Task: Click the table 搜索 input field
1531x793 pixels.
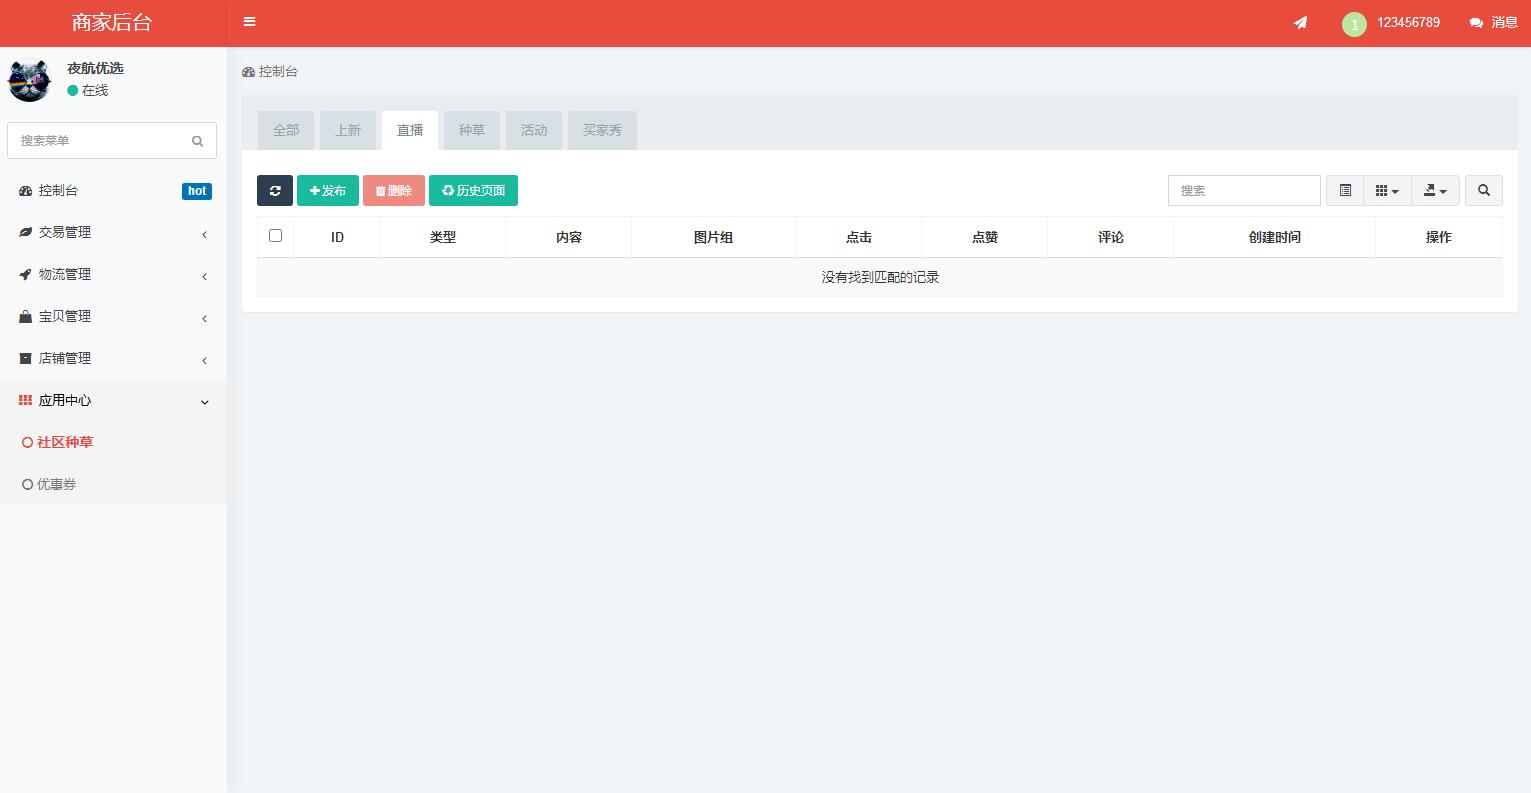Action: tap(1243, 190)
